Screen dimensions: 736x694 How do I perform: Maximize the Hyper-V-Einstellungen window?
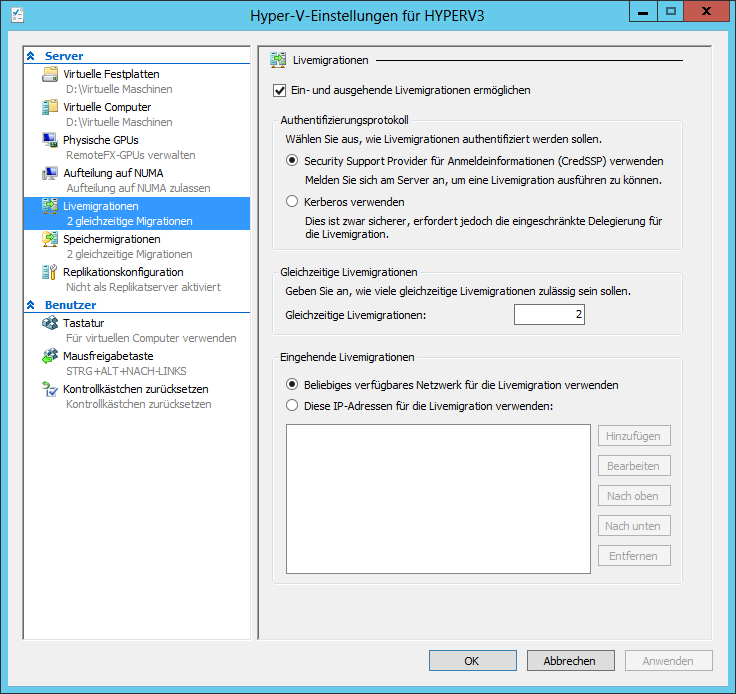pos(671,12)
